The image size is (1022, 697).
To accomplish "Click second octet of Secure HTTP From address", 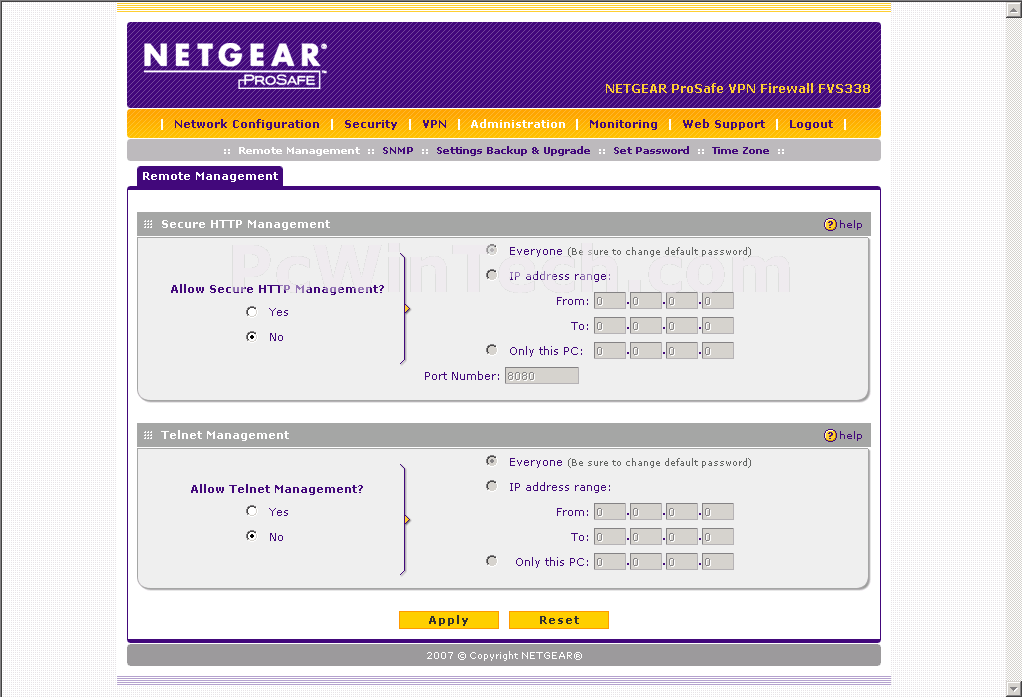I will (646, 301).
